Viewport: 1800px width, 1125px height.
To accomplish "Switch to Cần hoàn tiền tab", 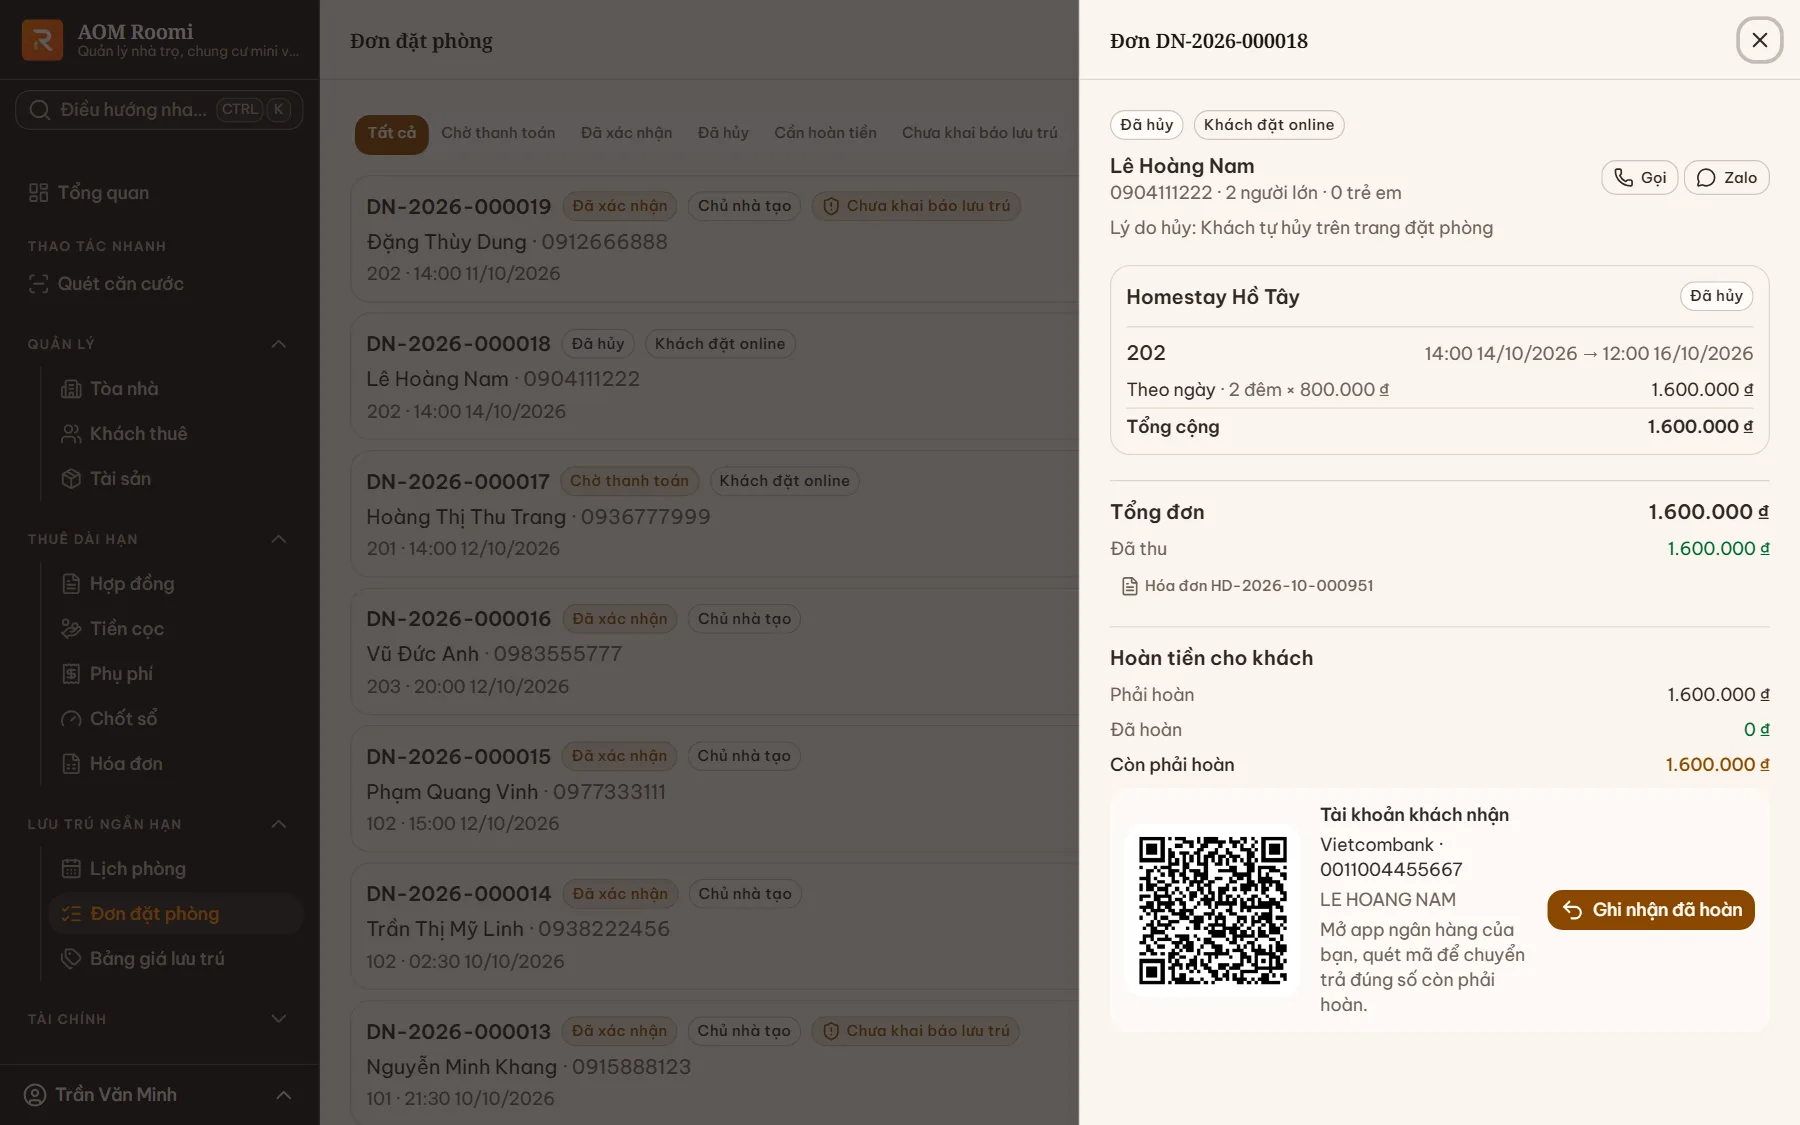I will [825, 134].
